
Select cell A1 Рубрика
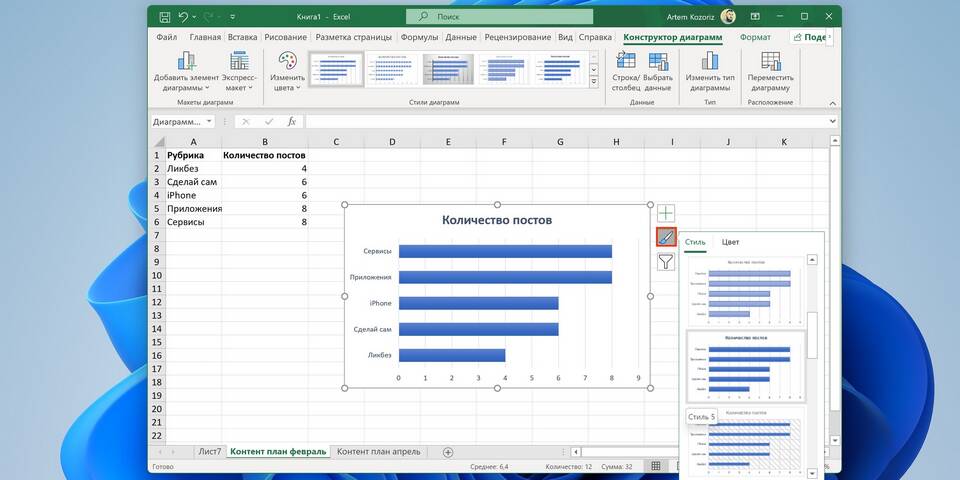(193, 155)
